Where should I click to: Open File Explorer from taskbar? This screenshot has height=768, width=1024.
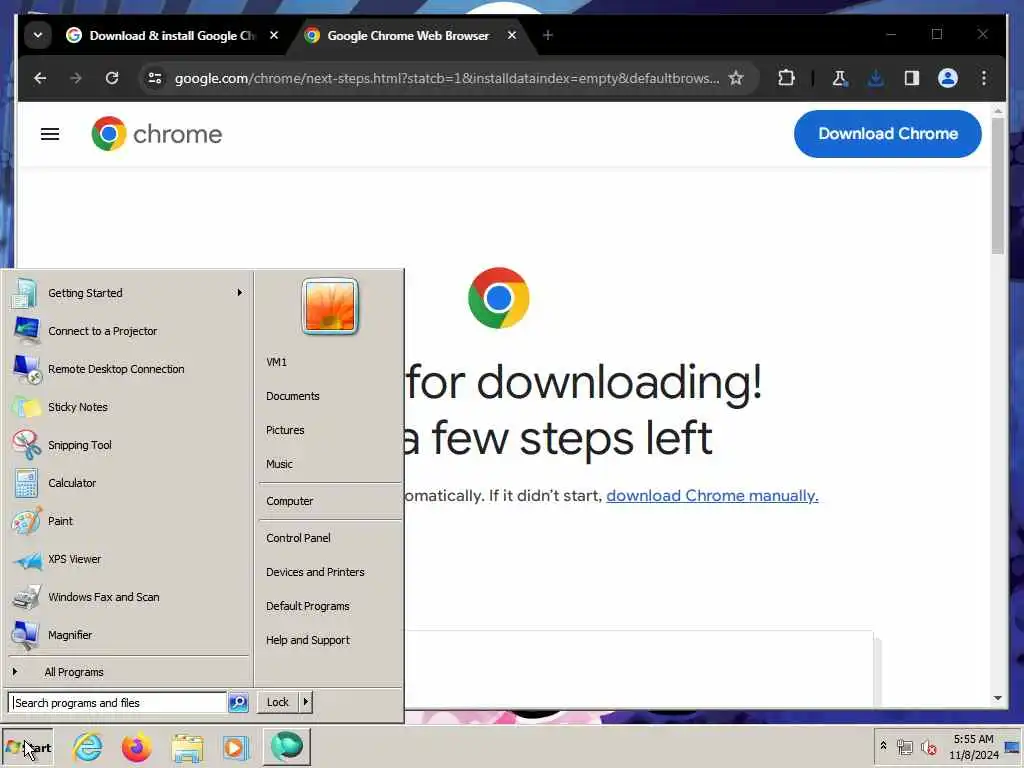pos(187,747)
